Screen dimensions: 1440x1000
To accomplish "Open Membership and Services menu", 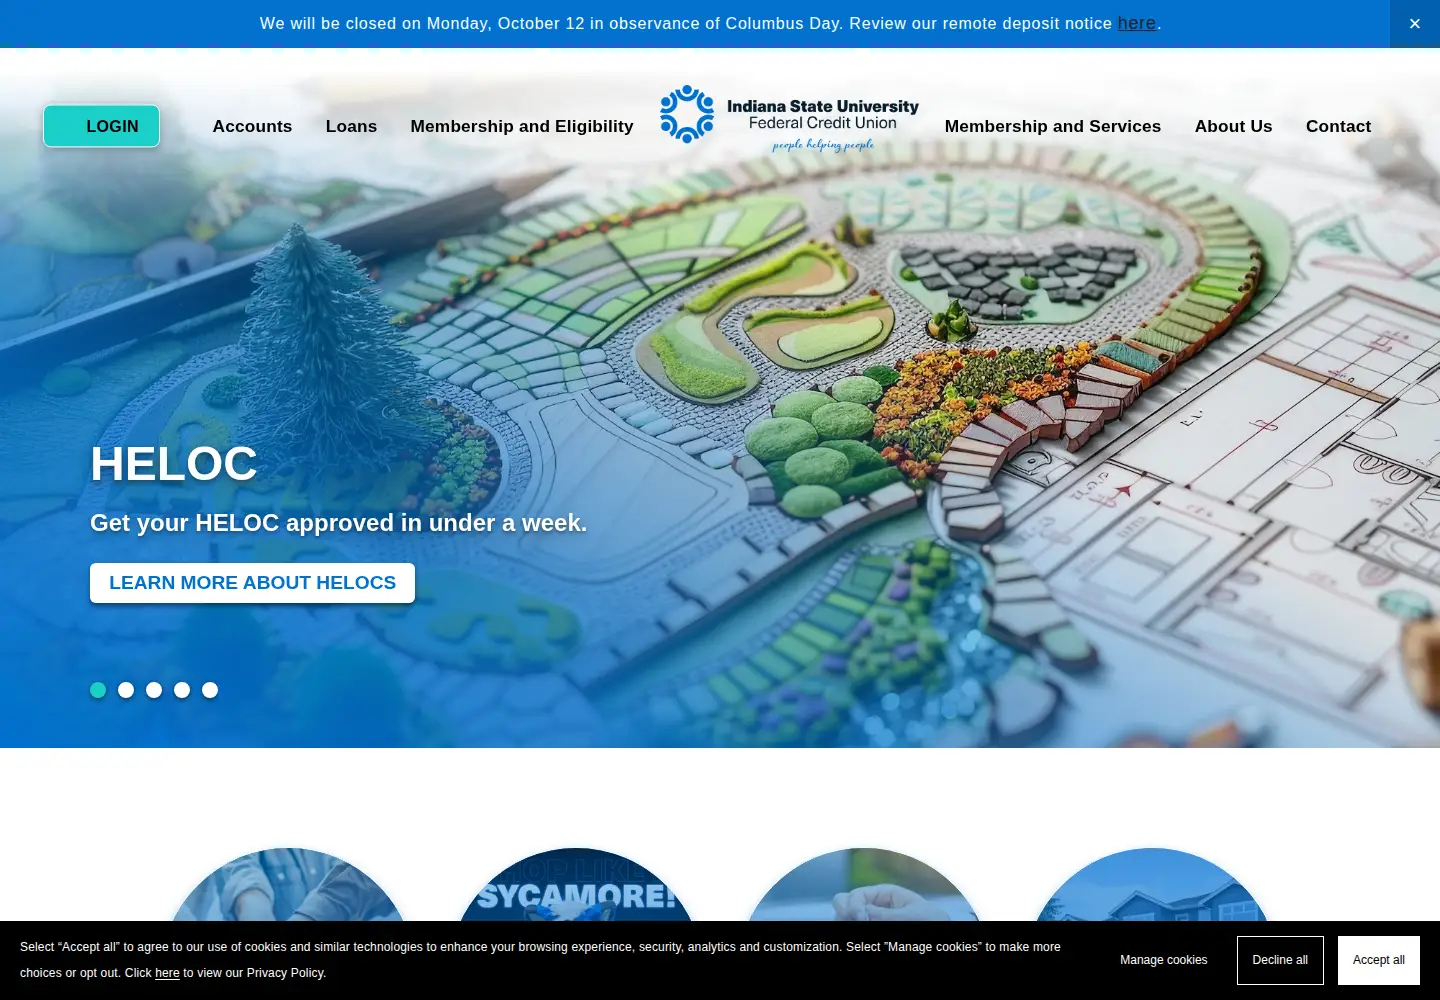I will pyautogui.click(x=1053, y=126).
